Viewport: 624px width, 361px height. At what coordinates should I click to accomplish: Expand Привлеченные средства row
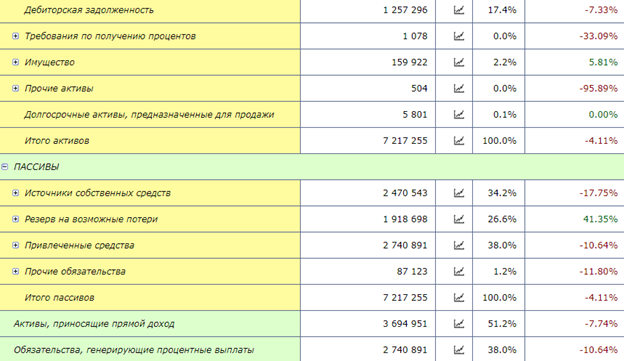[16, 245]
